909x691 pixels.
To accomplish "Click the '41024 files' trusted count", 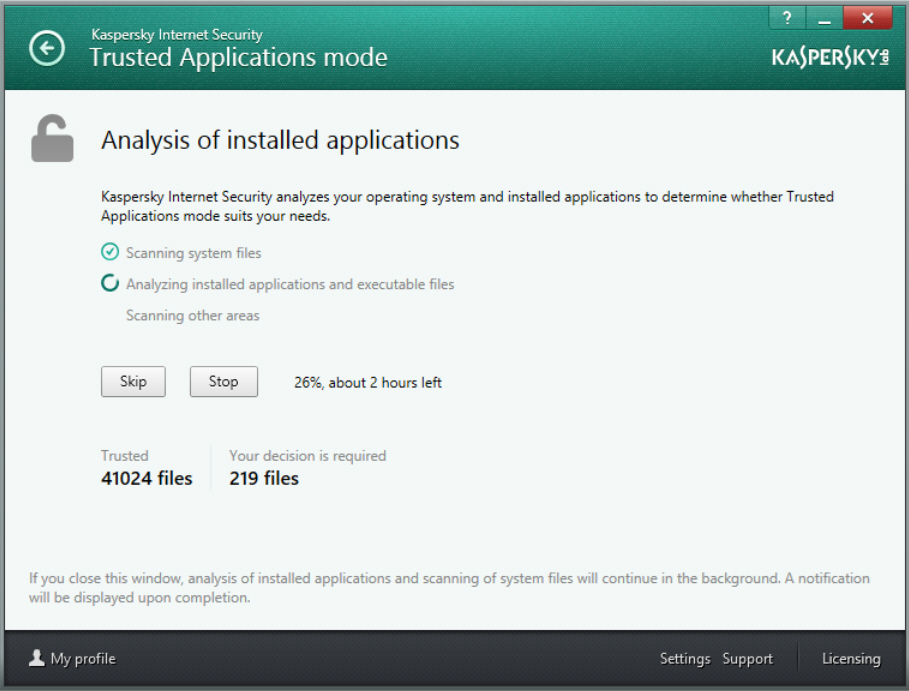I will click(147, 478).
